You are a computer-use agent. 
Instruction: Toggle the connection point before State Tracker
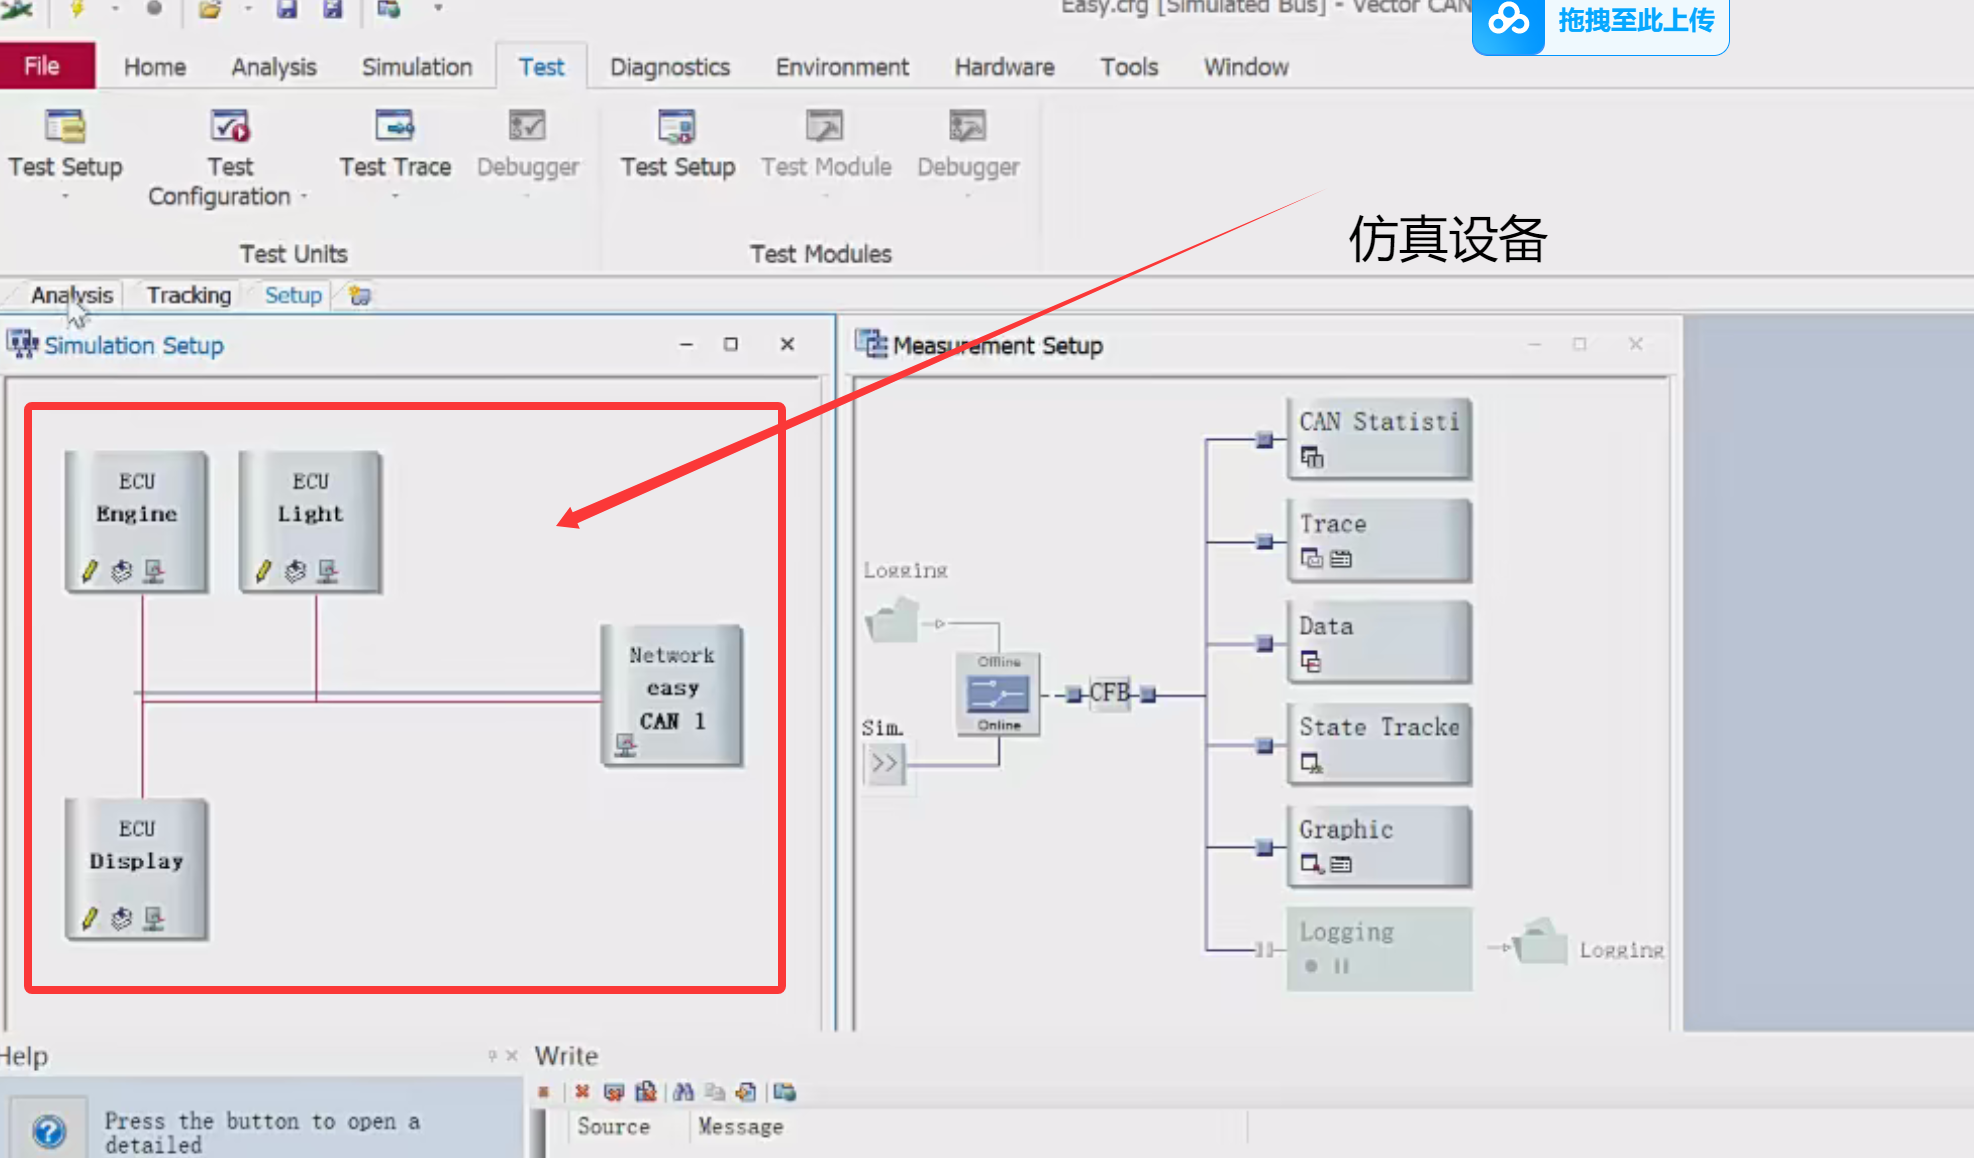[x=1265, y=745]
